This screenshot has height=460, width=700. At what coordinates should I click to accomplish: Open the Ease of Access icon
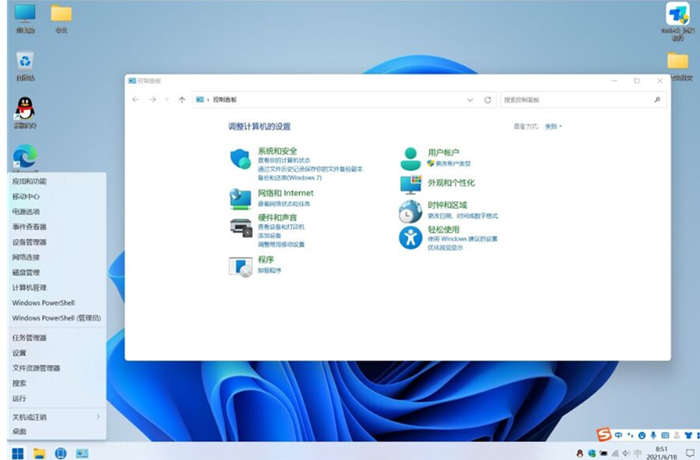tap(410, 238)
